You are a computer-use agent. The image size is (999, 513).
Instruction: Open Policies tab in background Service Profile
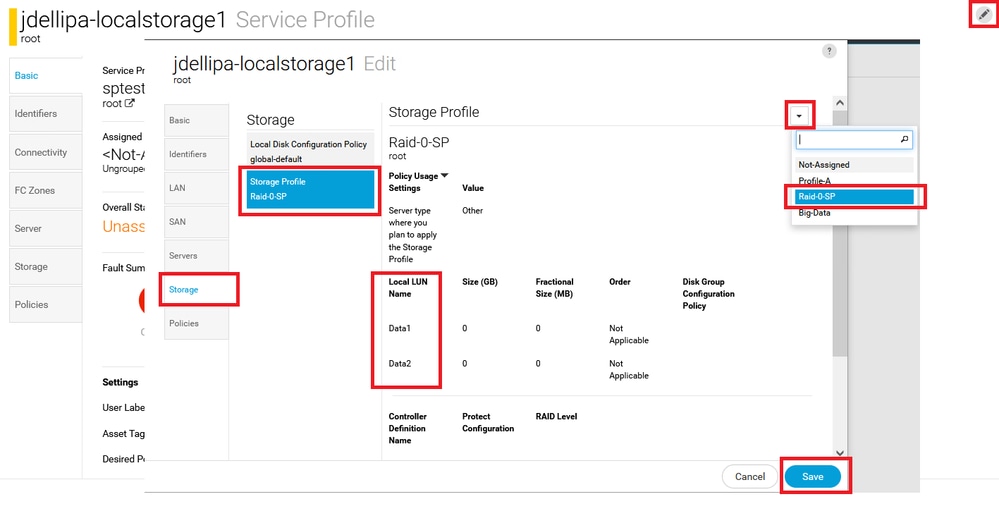coord(46,305)
